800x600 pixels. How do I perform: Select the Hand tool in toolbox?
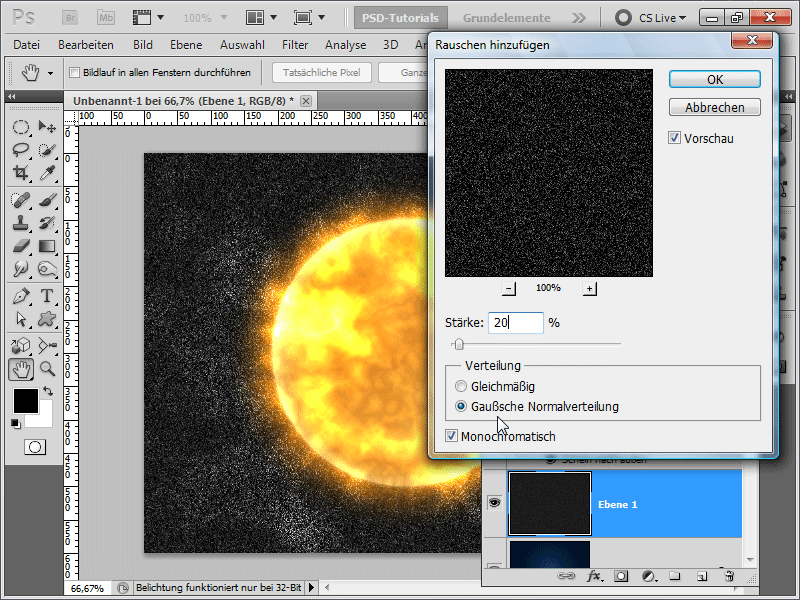(x=21, y=369)
